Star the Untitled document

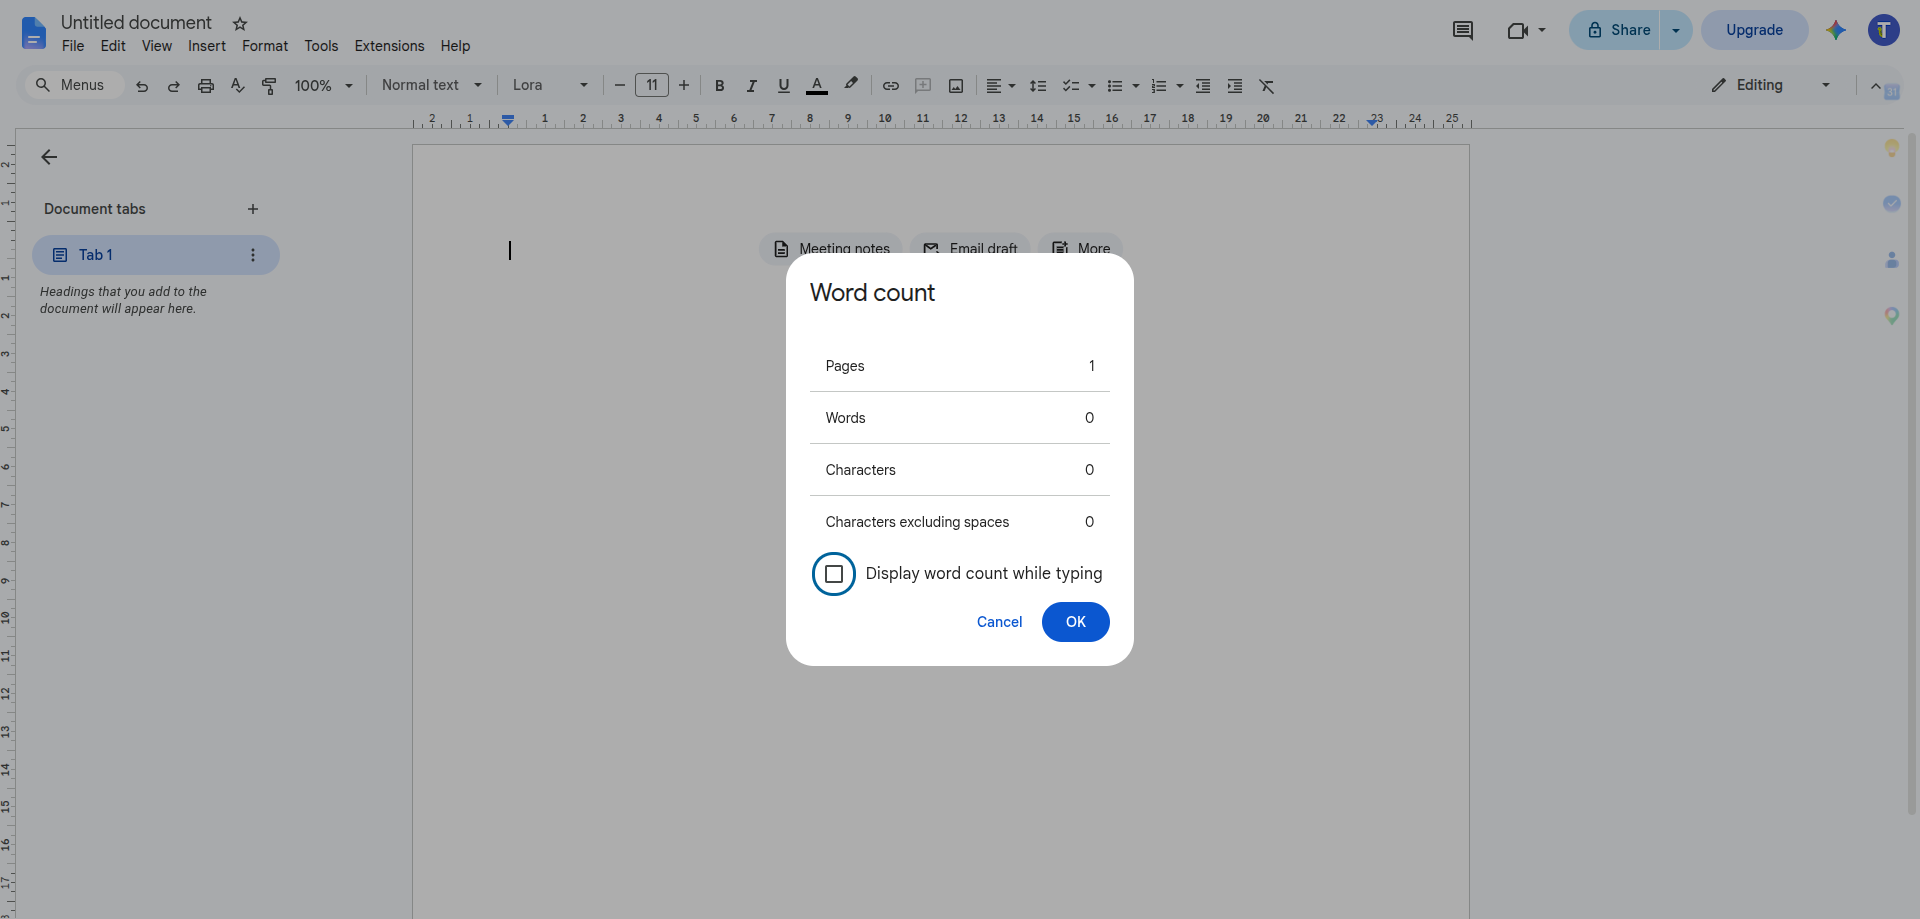pos(240,23)
